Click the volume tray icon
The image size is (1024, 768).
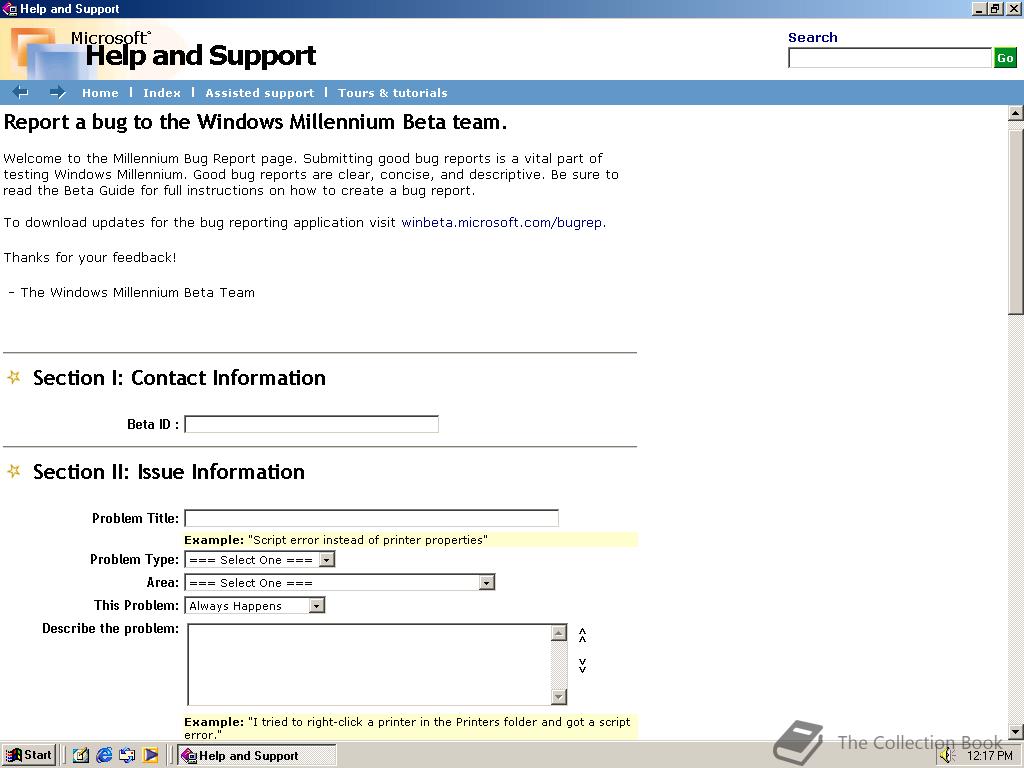948,756
